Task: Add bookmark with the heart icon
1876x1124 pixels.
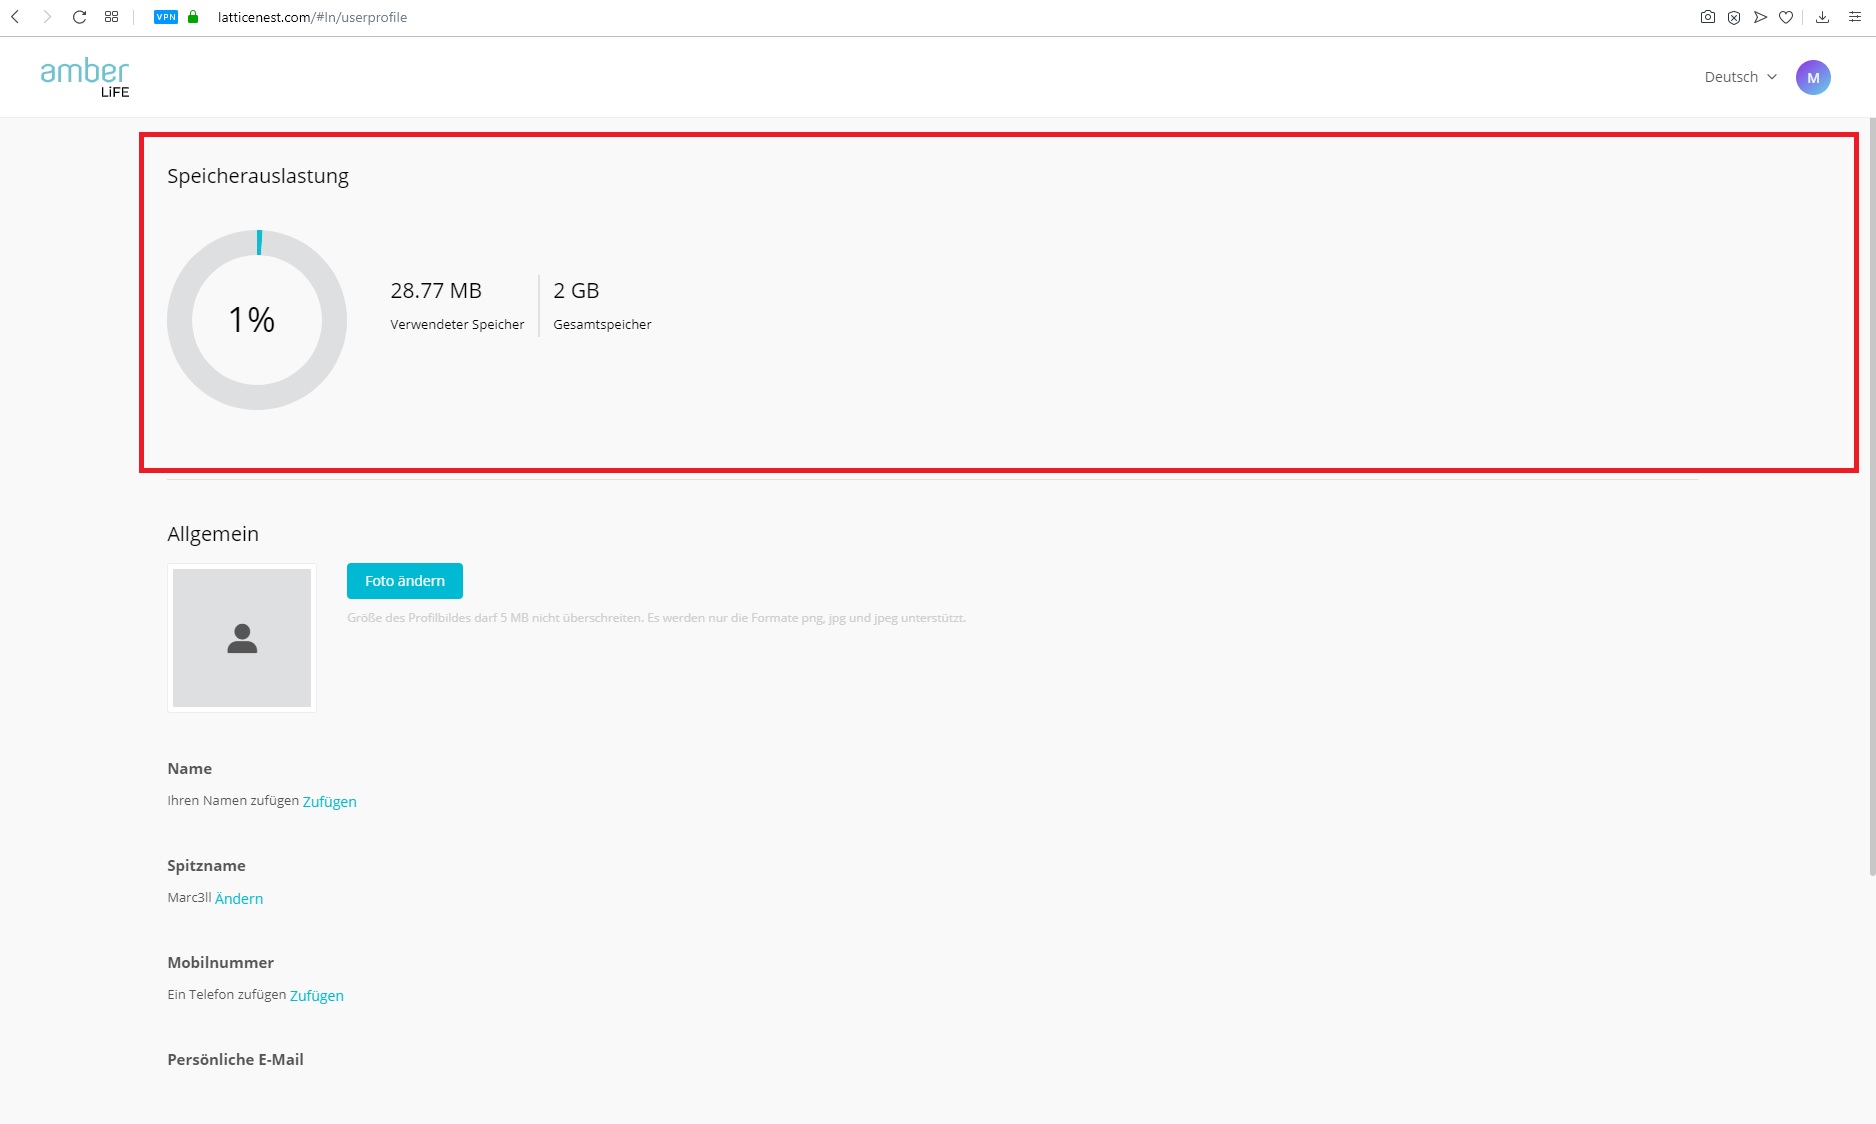Action: 1786,17
